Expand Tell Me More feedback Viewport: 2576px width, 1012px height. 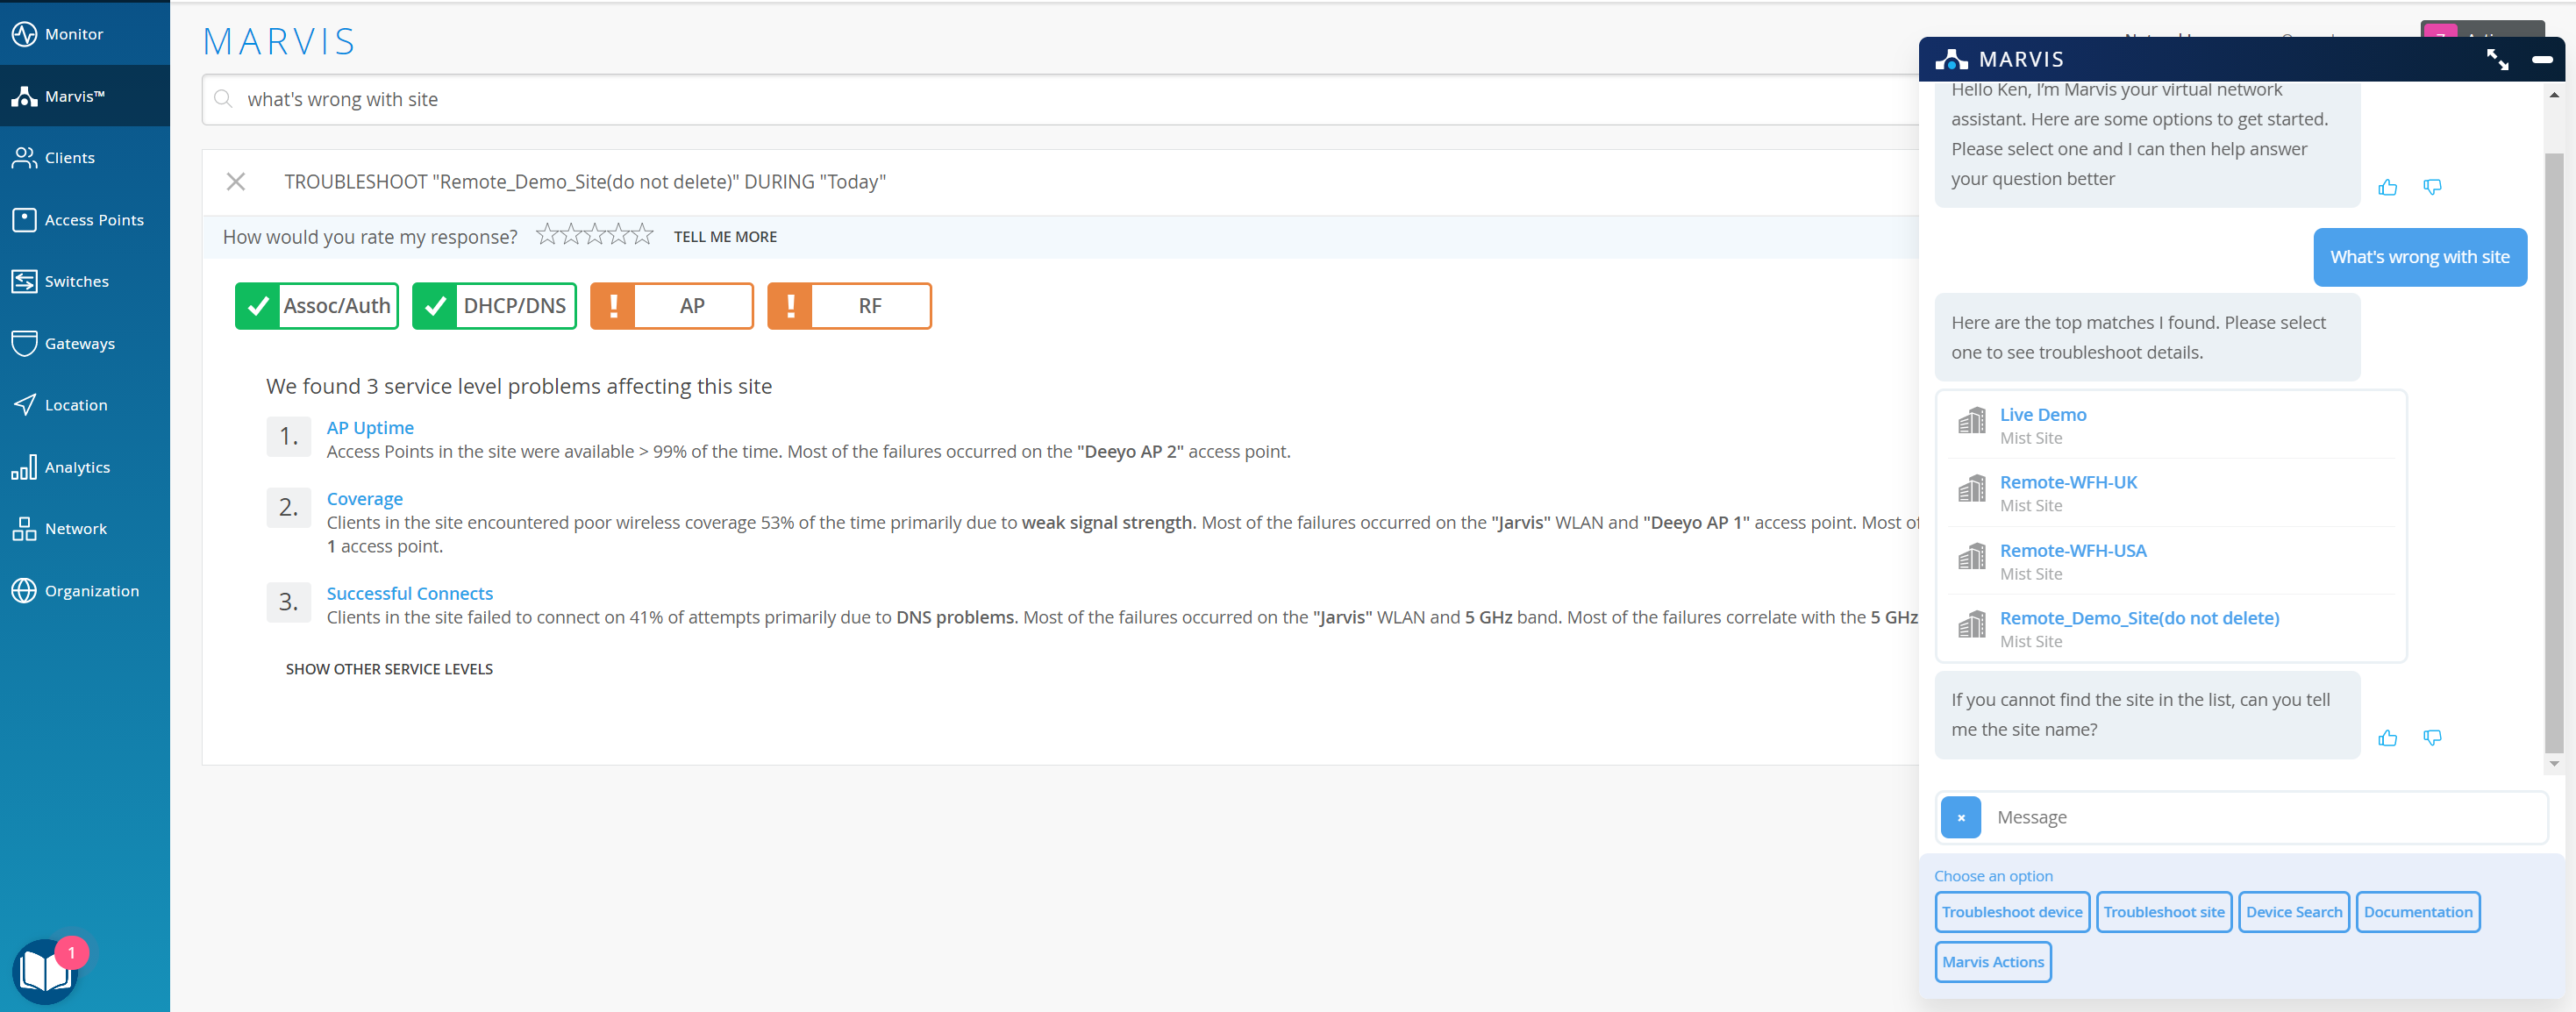[x=725, y=237]
